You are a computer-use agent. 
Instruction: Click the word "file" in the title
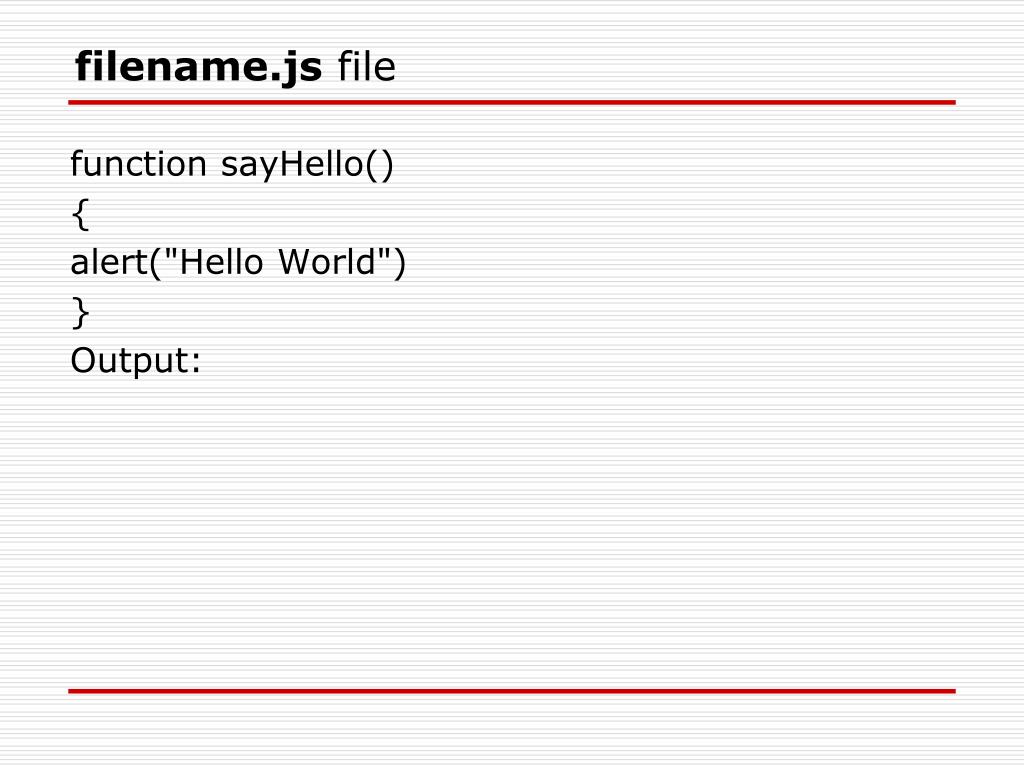(x=366, y=65)
